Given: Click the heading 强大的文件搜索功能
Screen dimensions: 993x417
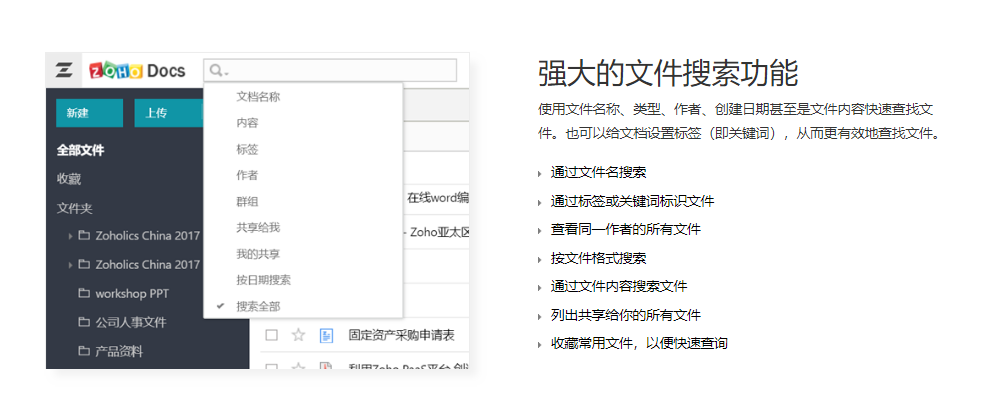Looking at the screenshot, I should pyautogui.click(x=668, y=73).
